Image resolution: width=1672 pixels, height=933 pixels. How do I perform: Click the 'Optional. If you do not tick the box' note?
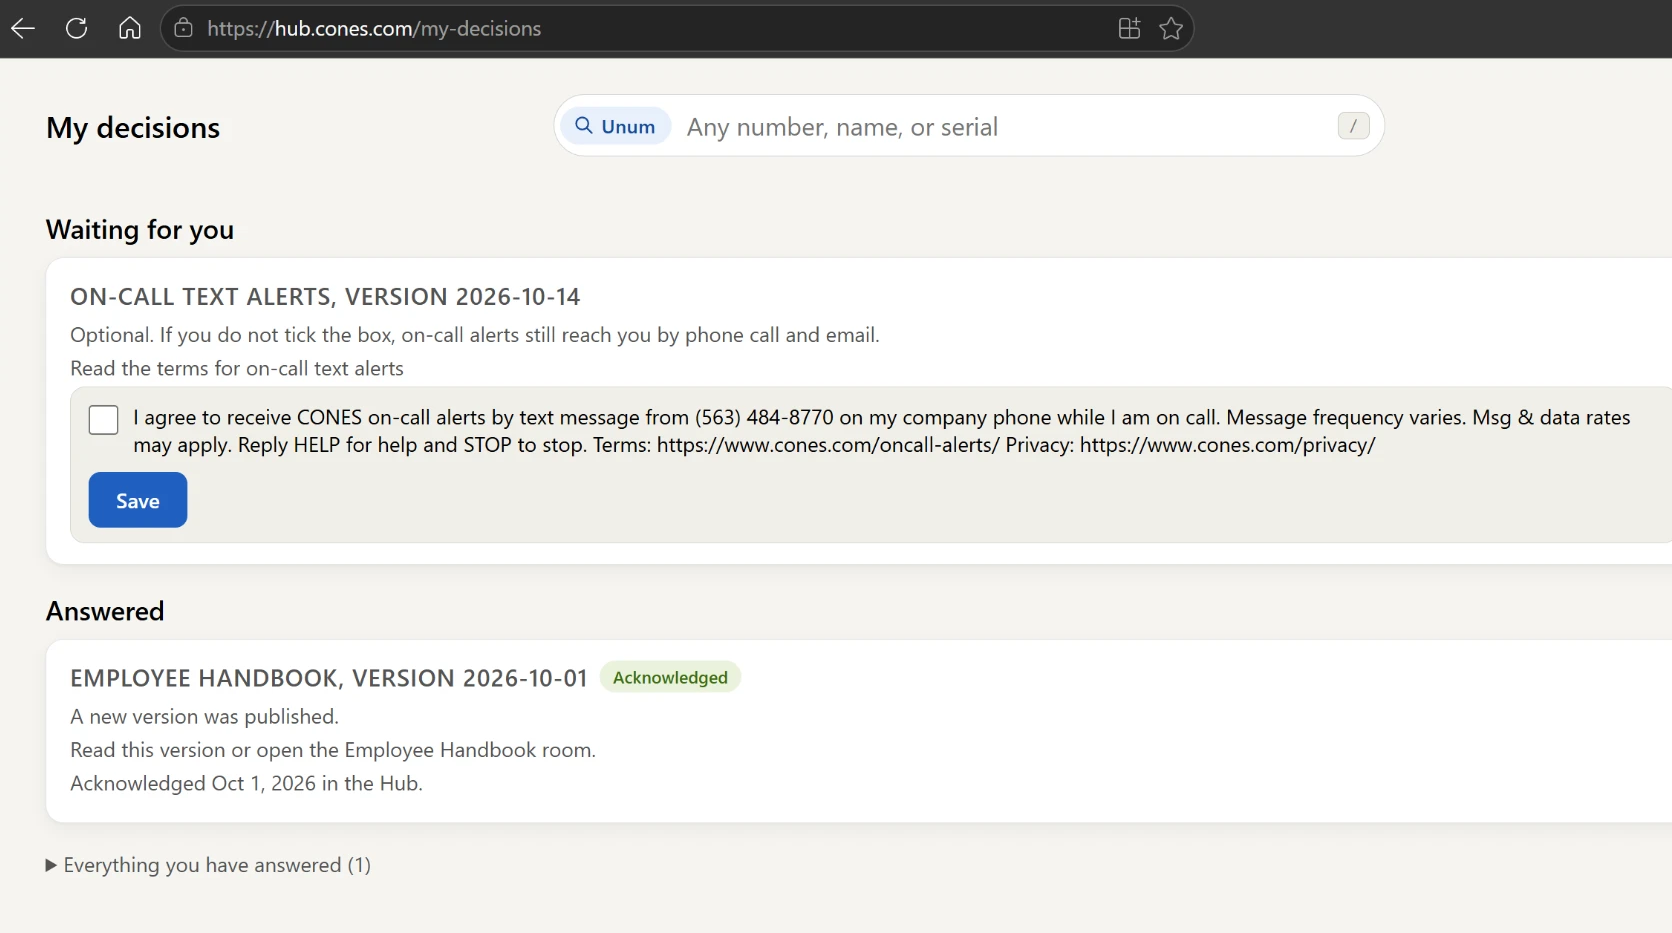tap(475, 335)
